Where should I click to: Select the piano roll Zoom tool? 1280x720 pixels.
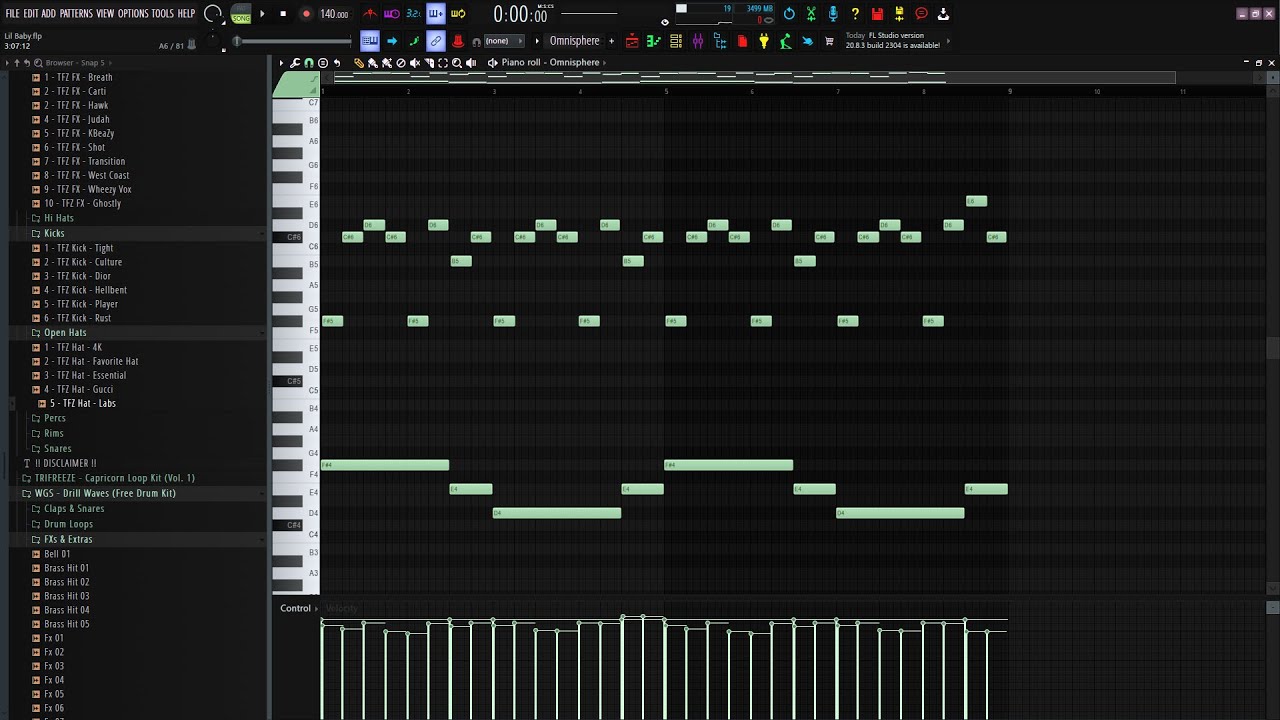(457, 62)
